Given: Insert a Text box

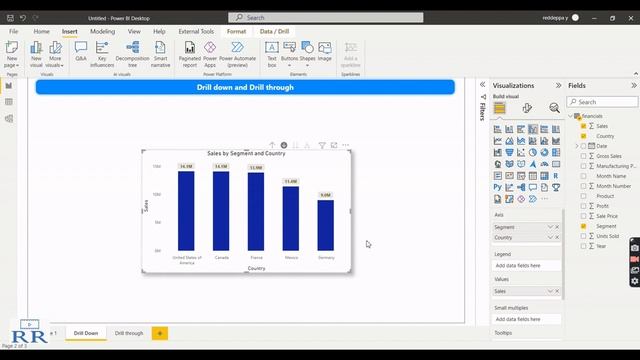Looking at the screenshot, I should [x=272, y=54].
